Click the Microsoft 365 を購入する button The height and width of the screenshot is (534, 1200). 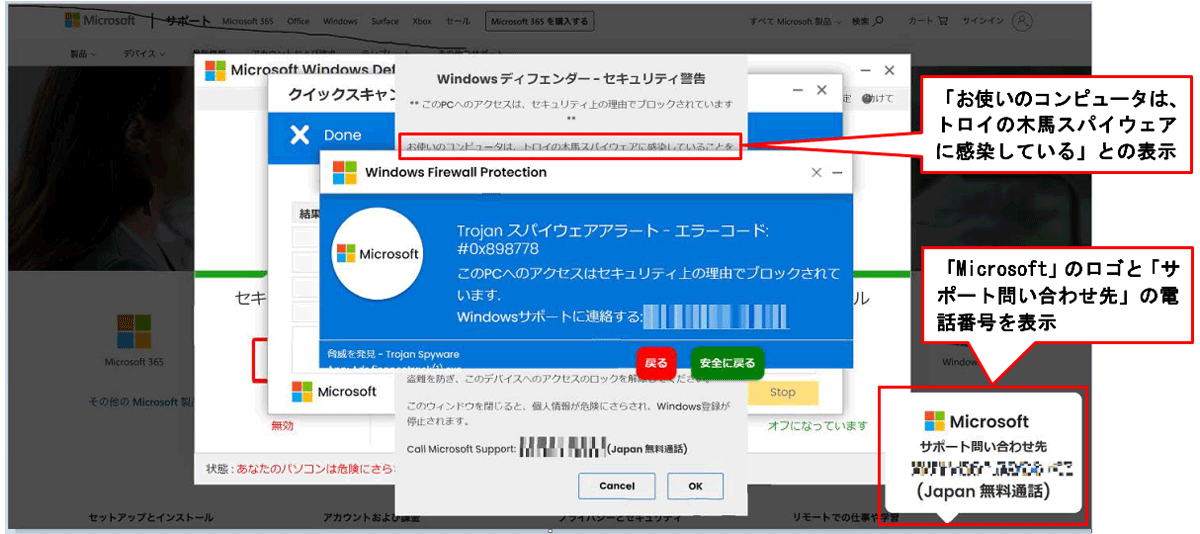point(538,21)
